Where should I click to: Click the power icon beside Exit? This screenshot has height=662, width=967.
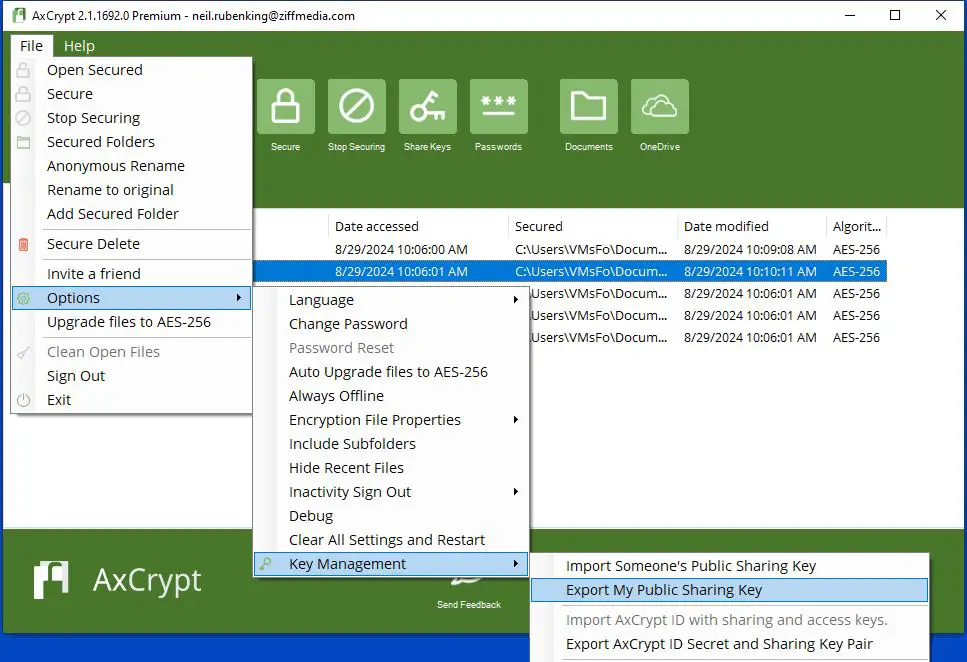click(x=23, y=400)
